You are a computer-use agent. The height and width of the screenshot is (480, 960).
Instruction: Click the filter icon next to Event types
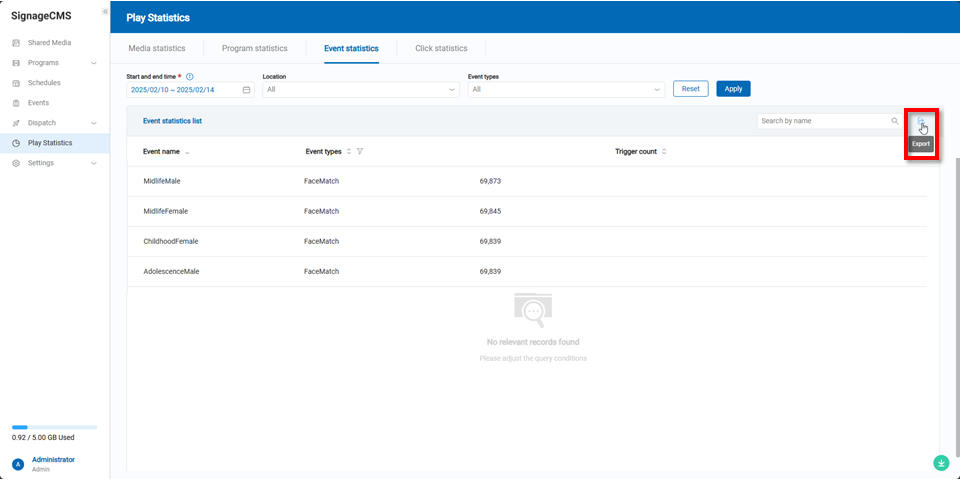[x=360, y=152]
